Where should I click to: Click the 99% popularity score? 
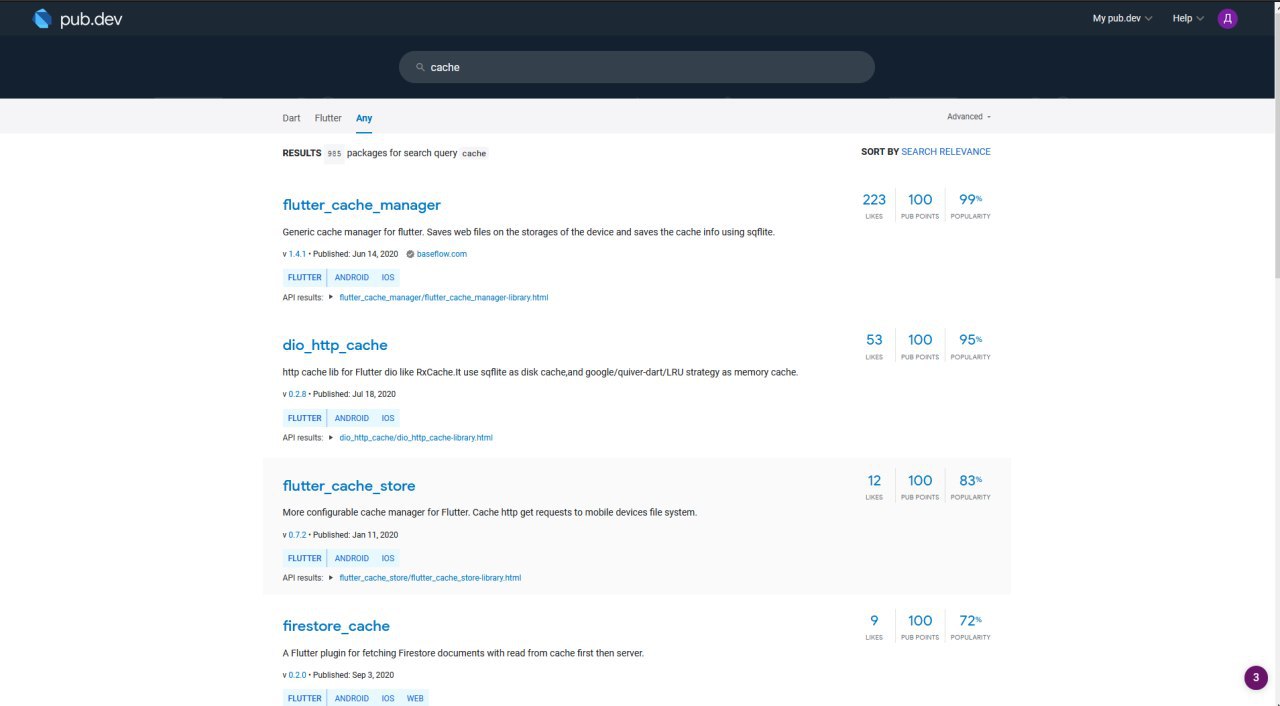[970, 200]
